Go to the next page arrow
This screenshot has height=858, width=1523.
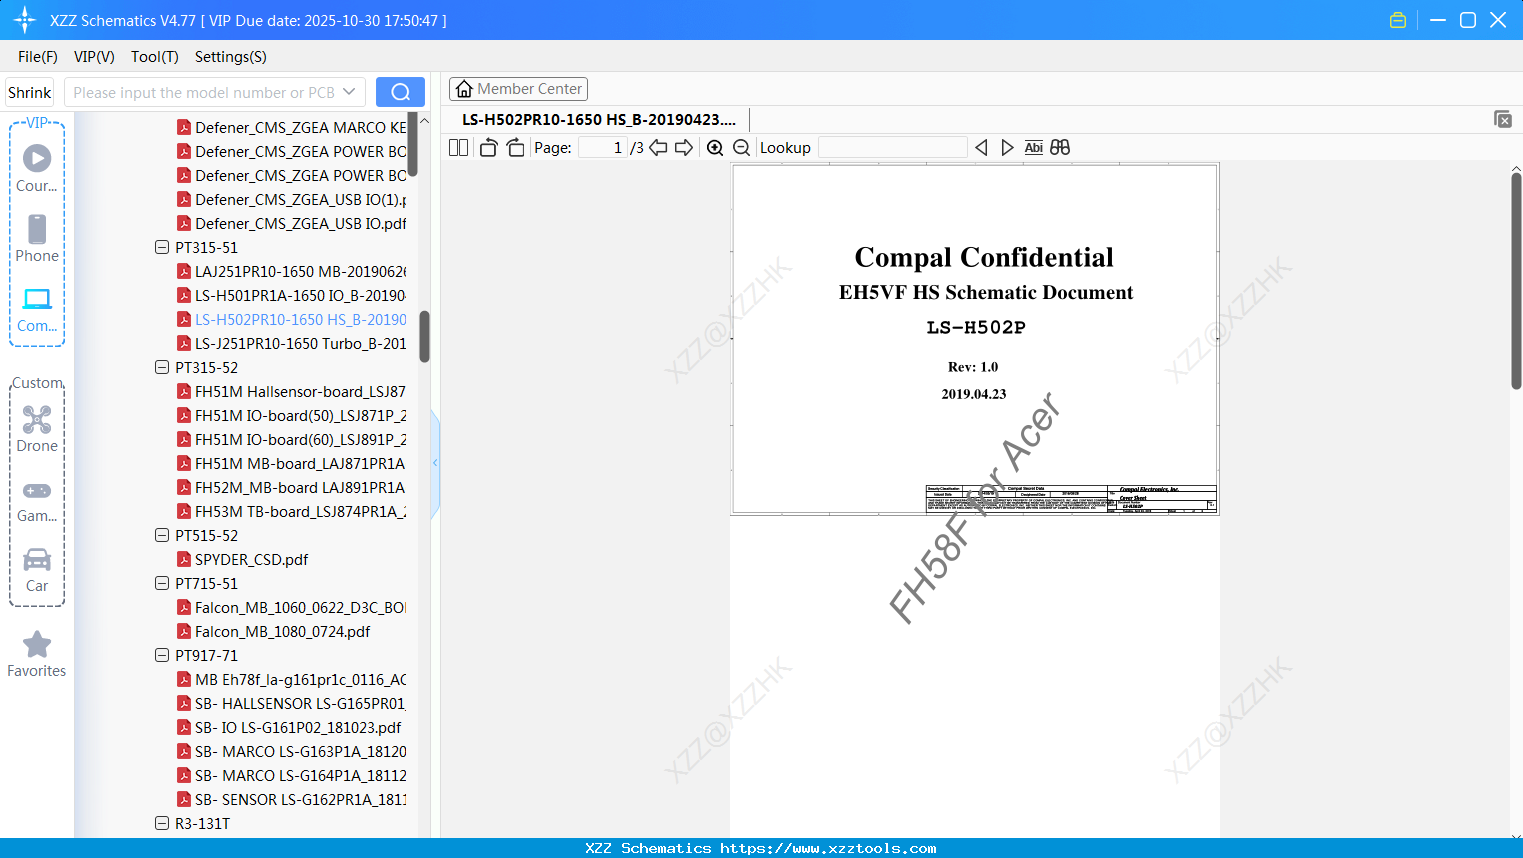click(684, 148)
